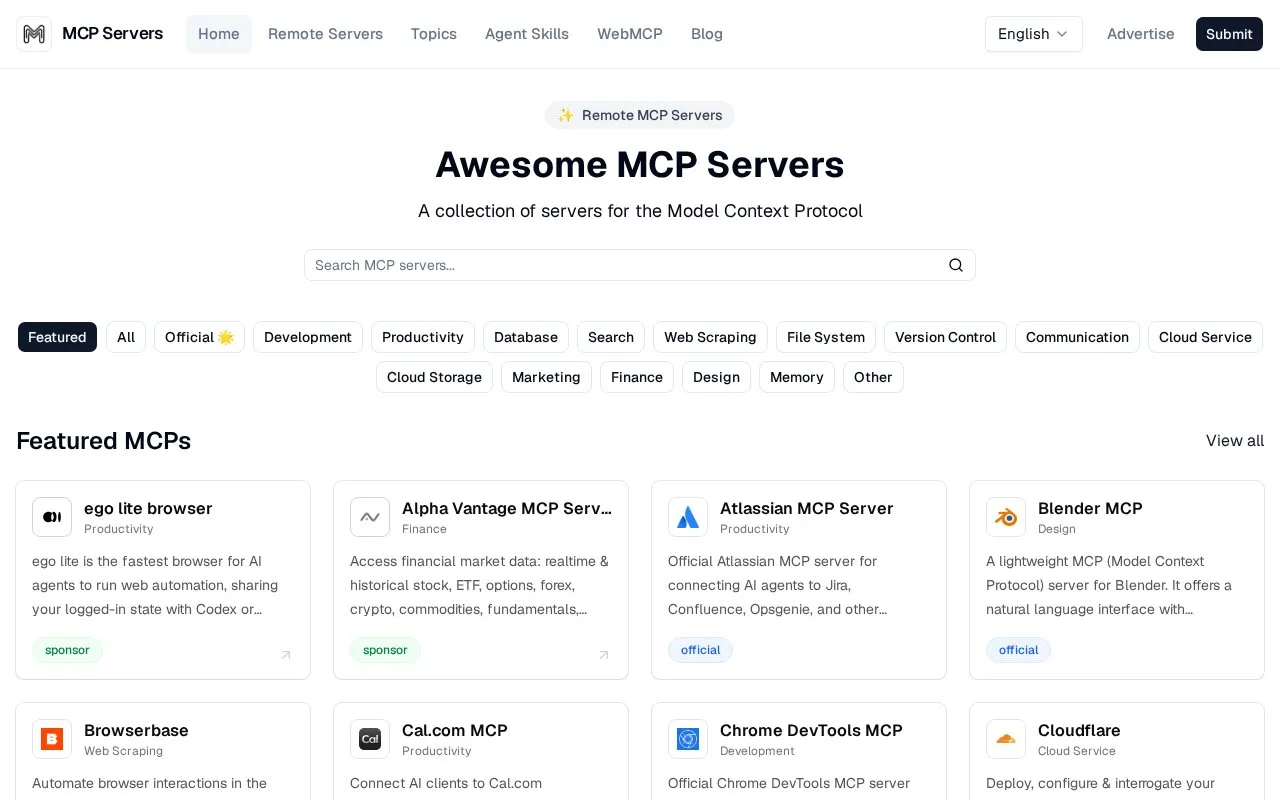Filter by the Official category

[199, 337]
